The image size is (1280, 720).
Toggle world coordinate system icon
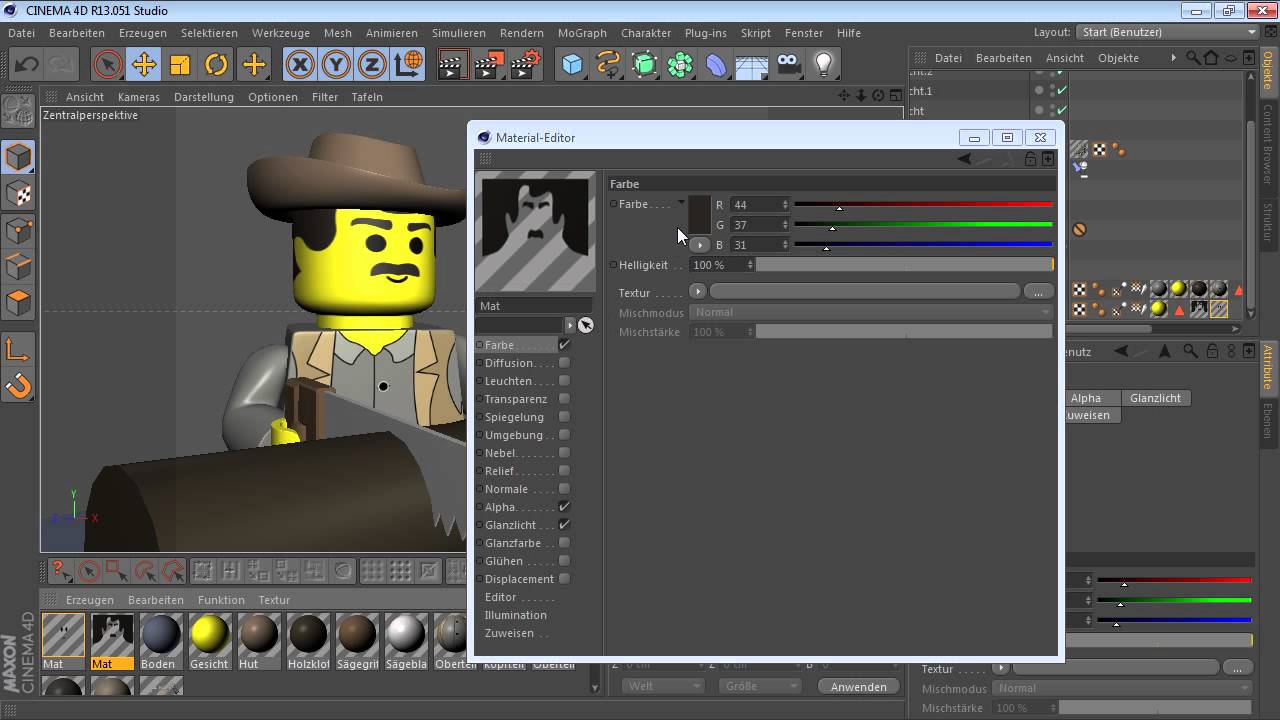tap(408, 65)
